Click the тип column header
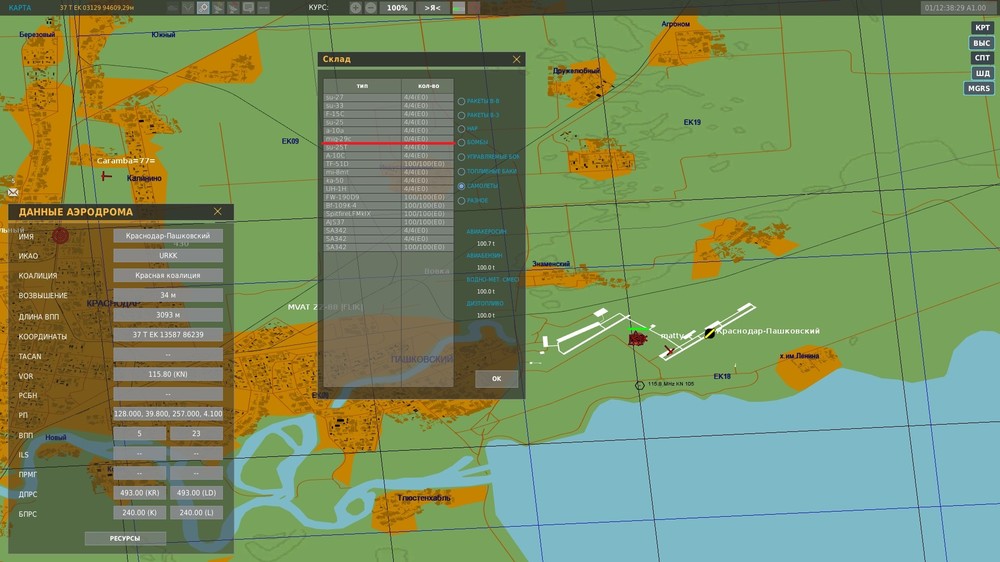Screen dimensions: 1000x562 pyautogui.click(x=362, y=85)
